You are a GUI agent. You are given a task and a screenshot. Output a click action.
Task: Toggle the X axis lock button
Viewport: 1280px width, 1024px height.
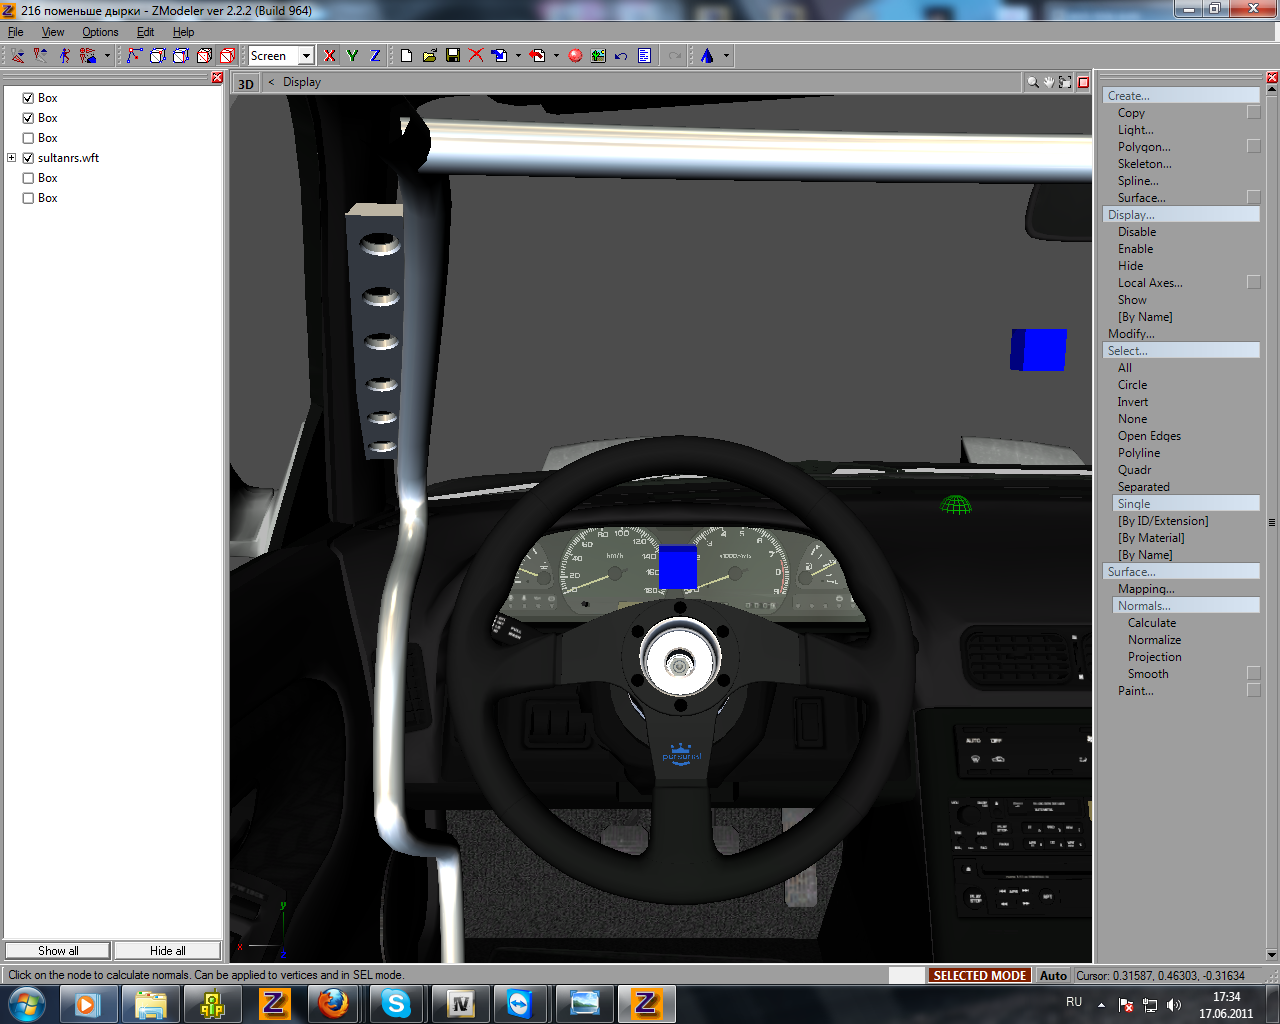coord(330,56)
